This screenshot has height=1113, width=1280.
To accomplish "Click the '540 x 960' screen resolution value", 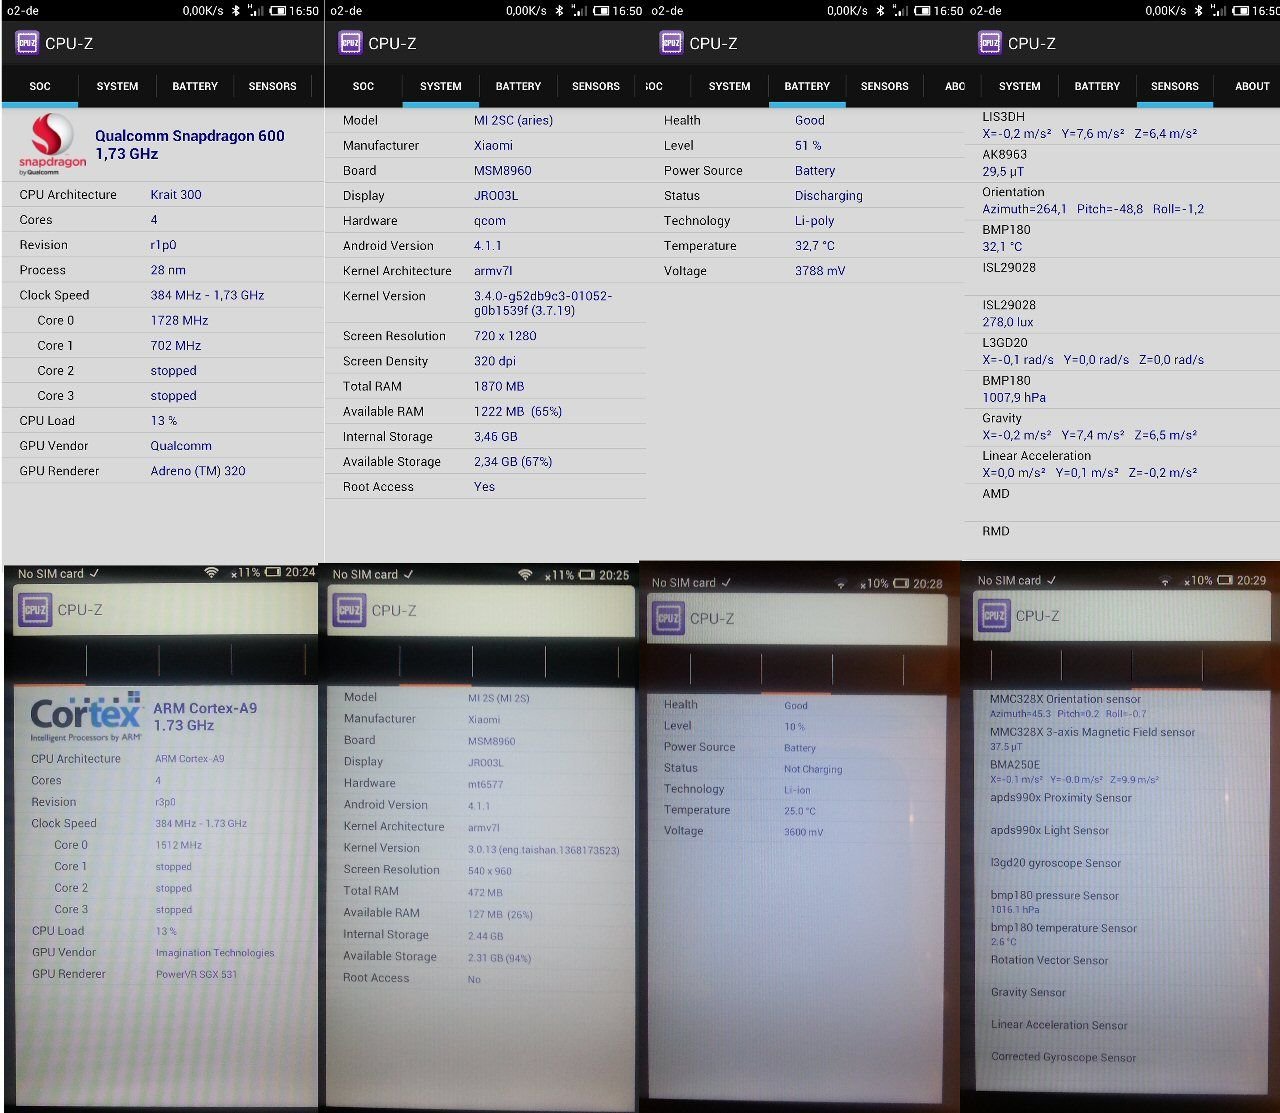I will [x=489, y=871].
